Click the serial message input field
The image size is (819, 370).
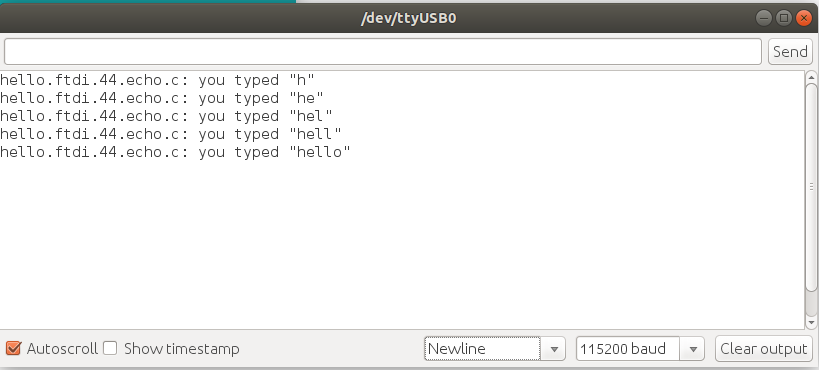click(x=383, y=51)
